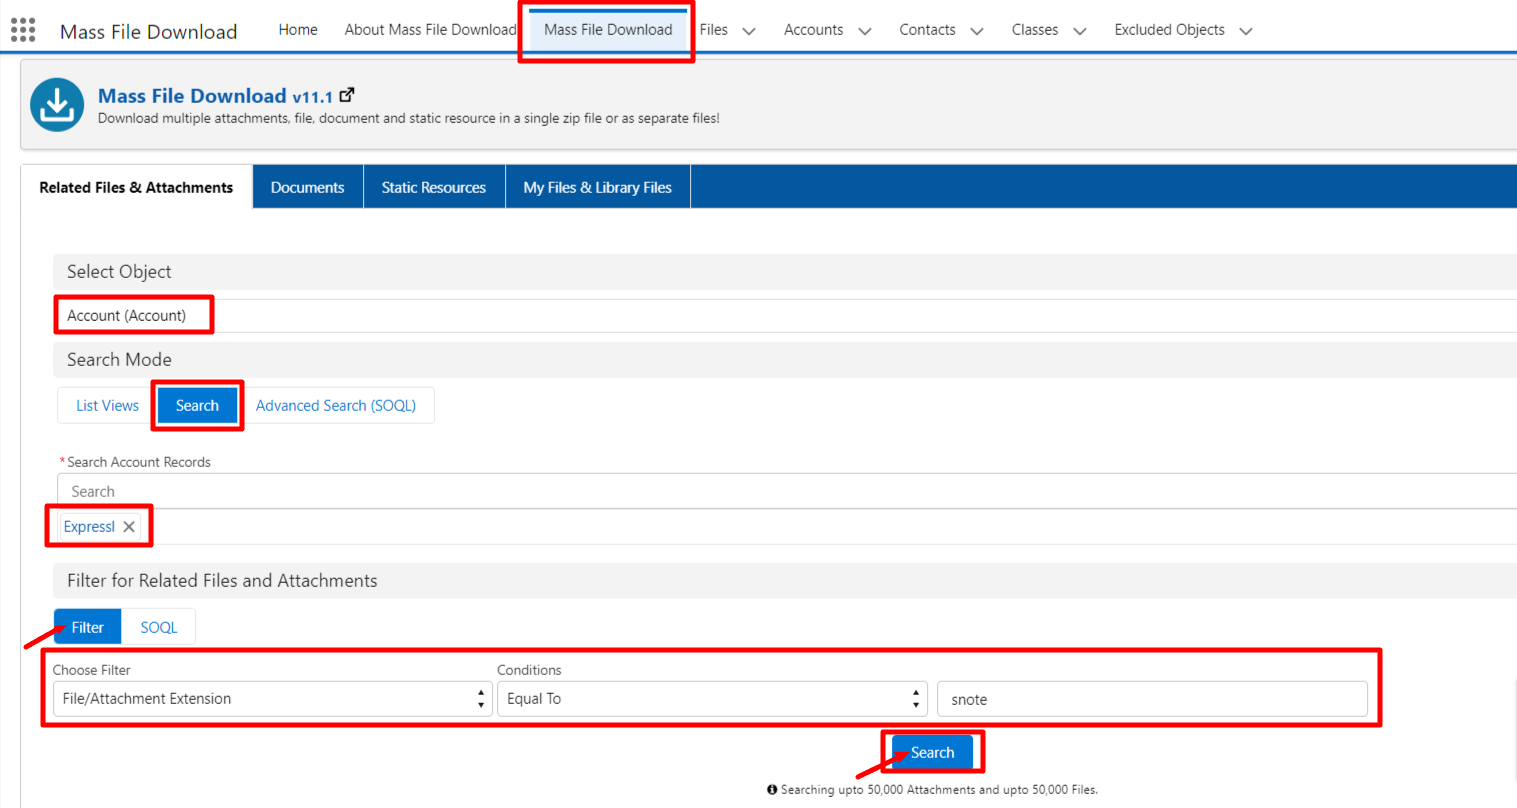Select the Mass File Download nav tab

pyautogui.click(x=608, y=30)
